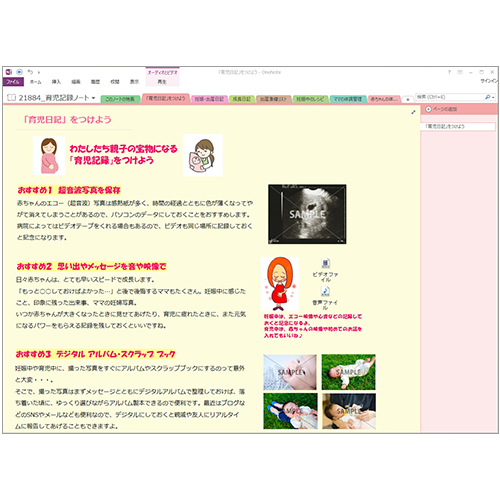Viewport: 500px width, 500px height.
Task: Switch to the pink 妊娠・出産日記 section tab
Action: coord(209,99)
